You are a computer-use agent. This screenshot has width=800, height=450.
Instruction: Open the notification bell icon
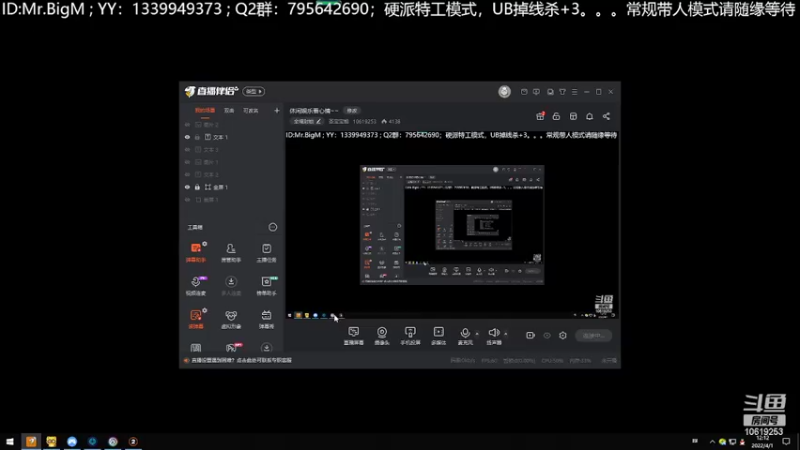pyautogui.click(x=589, y=116)
